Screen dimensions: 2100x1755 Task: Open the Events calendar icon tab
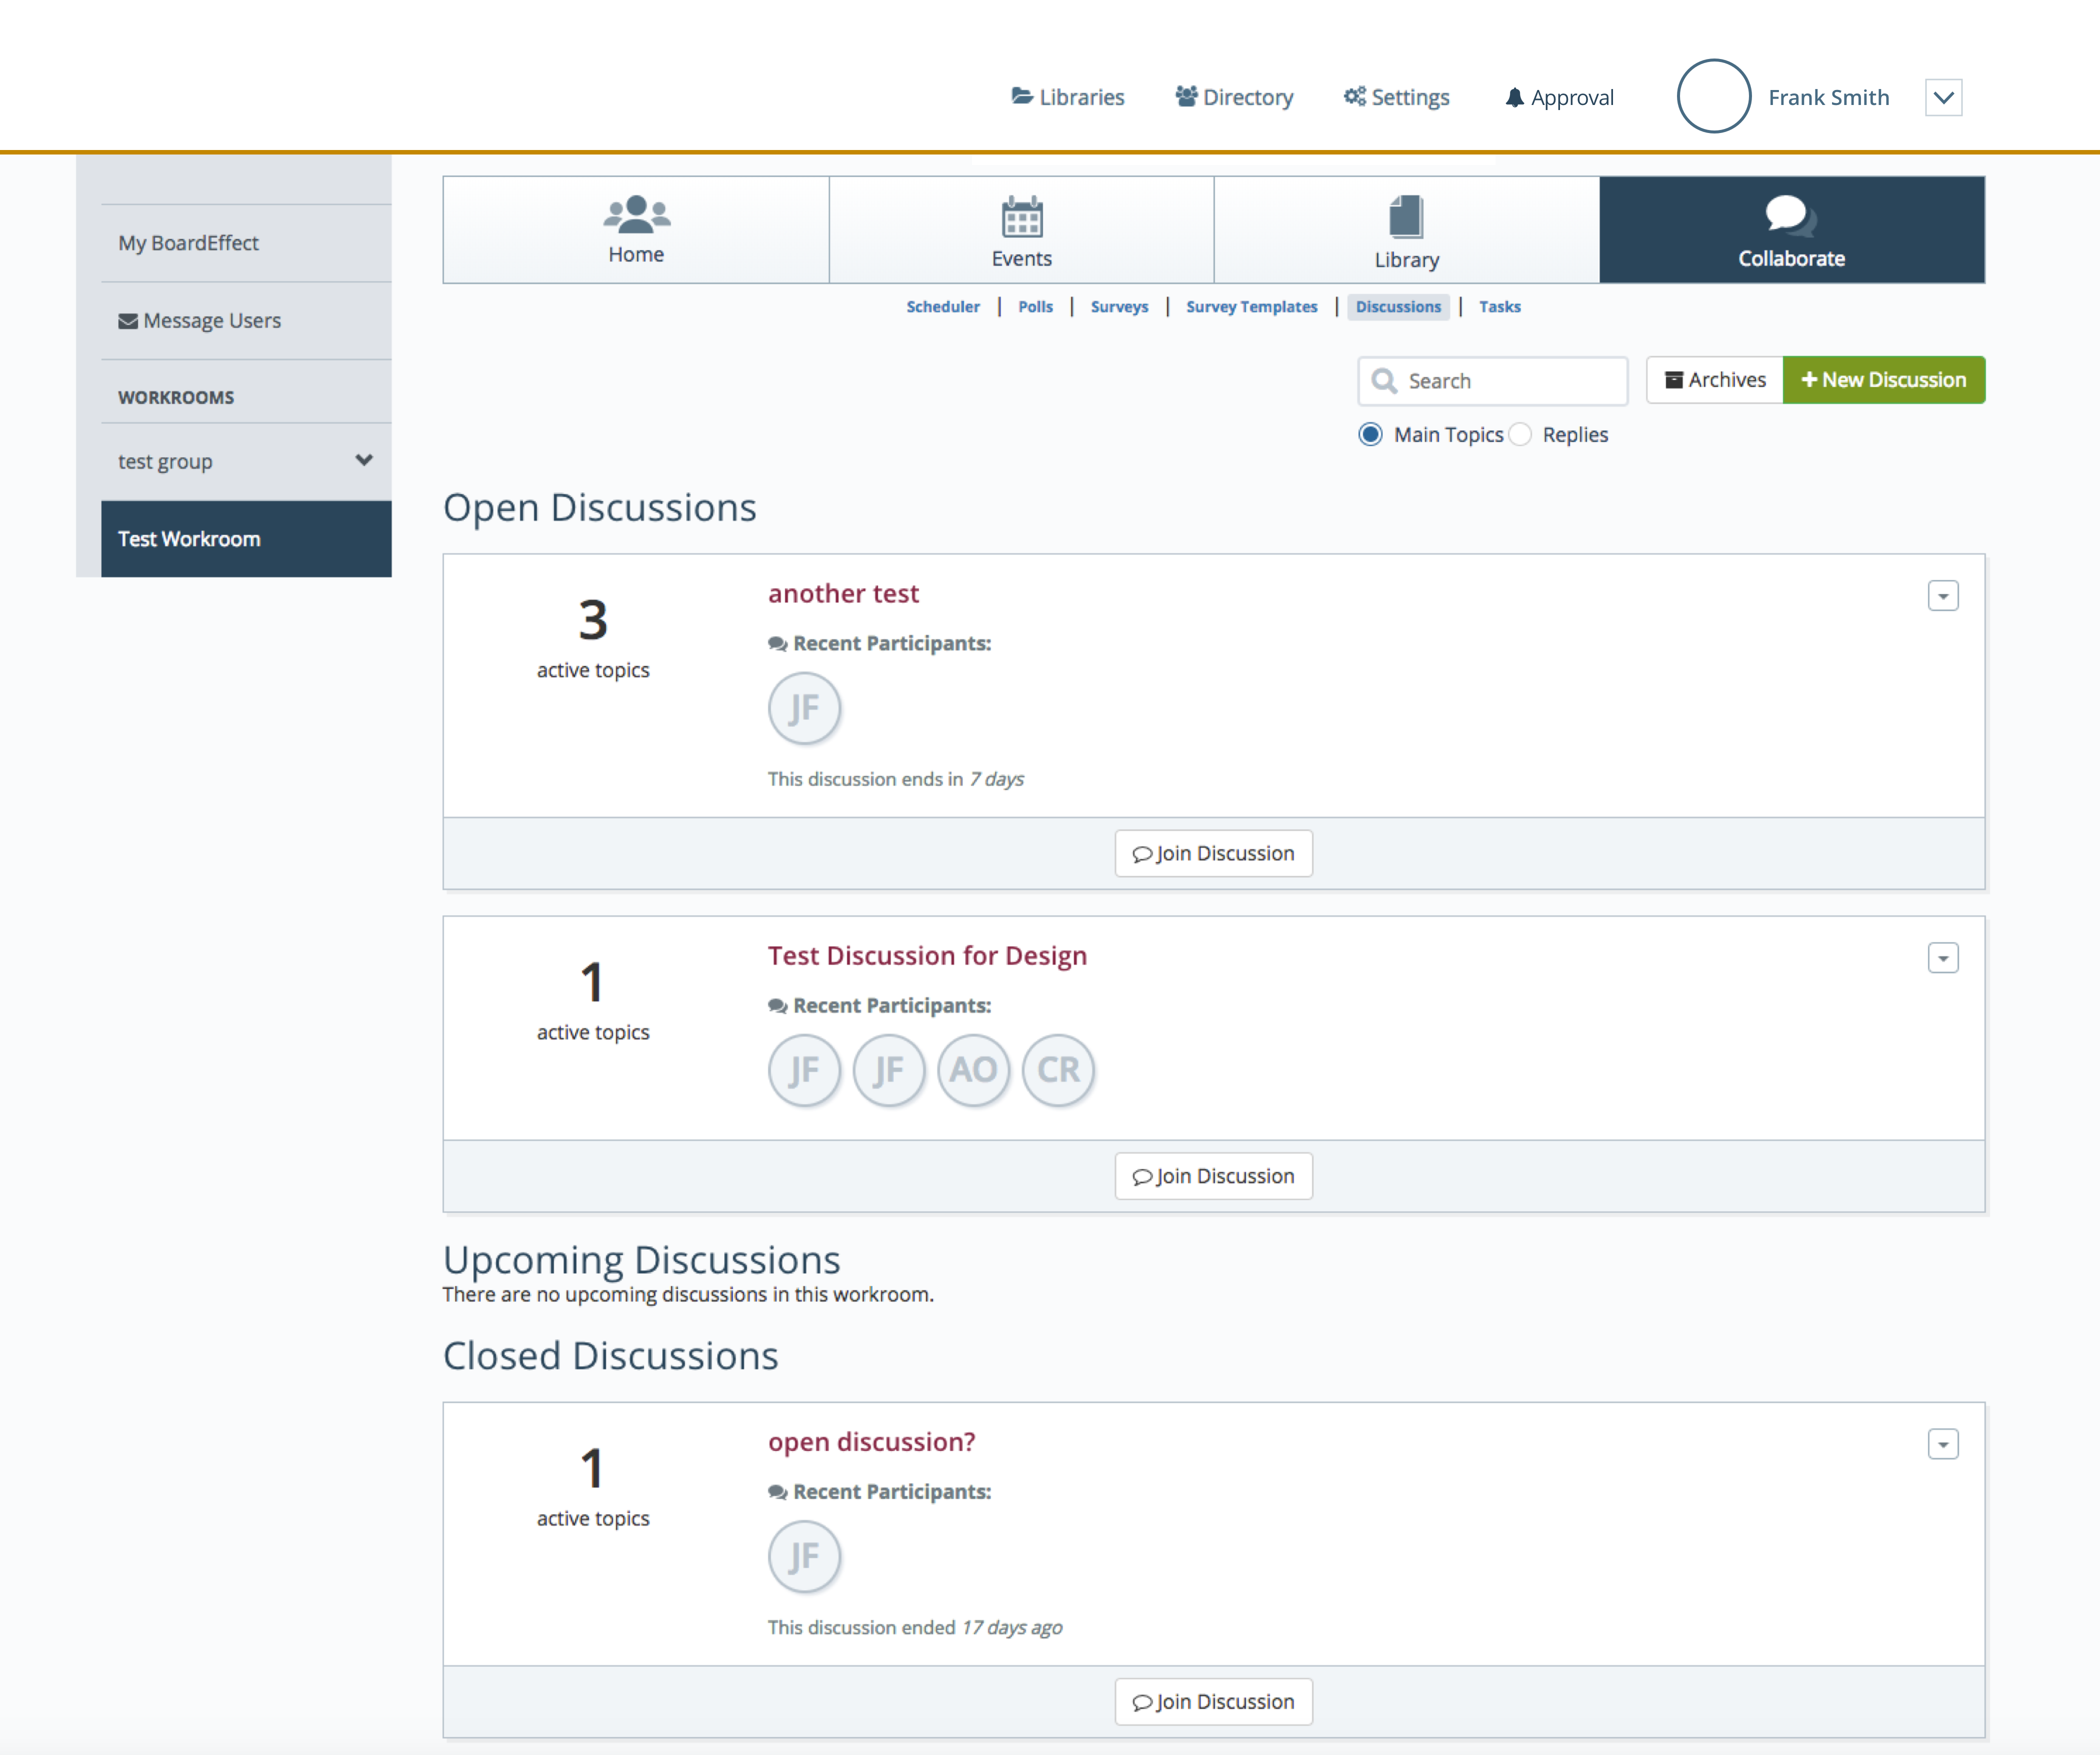click(1021, 216)
